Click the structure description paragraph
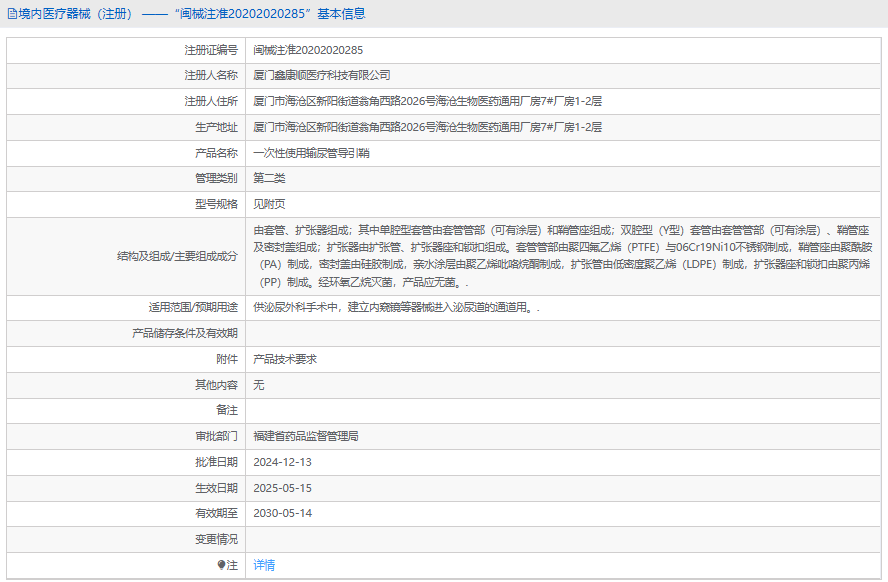This screenshot has width=888, height=582. coord(563,256)
